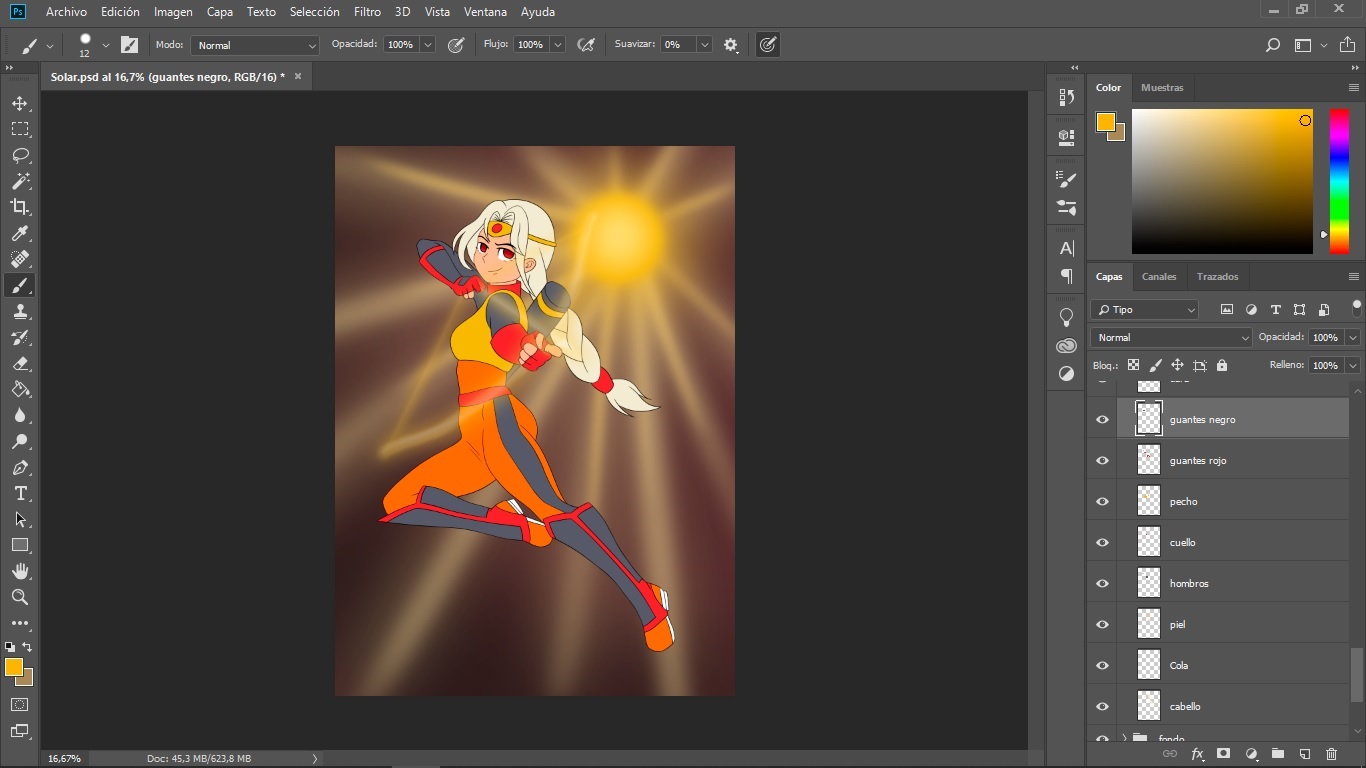Select the Horizontal Type tool
Screen dimensions: 1366x768
20,494
